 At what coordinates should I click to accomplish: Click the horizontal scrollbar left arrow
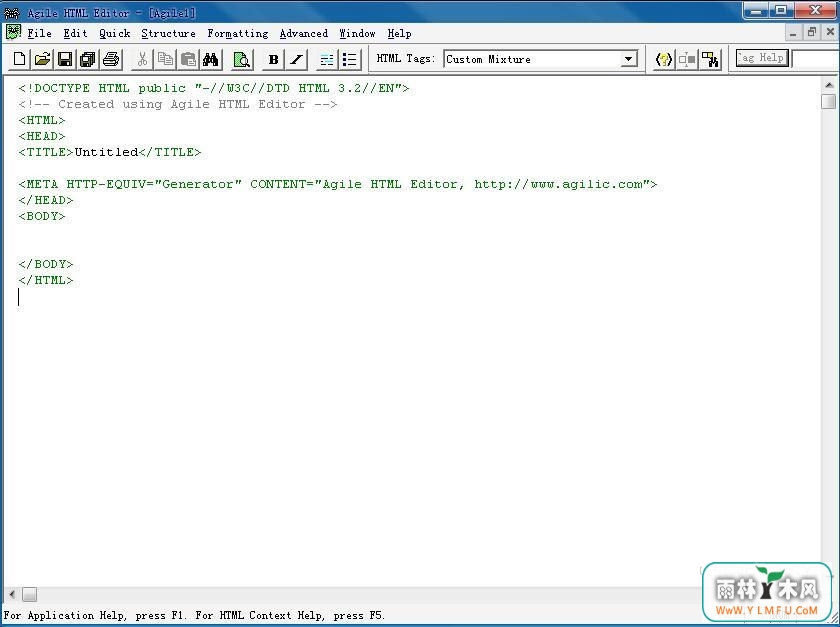pyautogui.click(x=12, y=594)
